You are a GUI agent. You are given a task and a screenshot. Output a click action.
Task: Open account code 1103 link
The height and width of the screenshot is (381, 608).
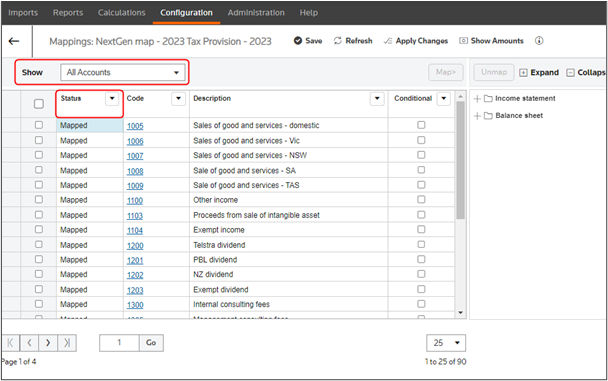[x=135, y=215]
